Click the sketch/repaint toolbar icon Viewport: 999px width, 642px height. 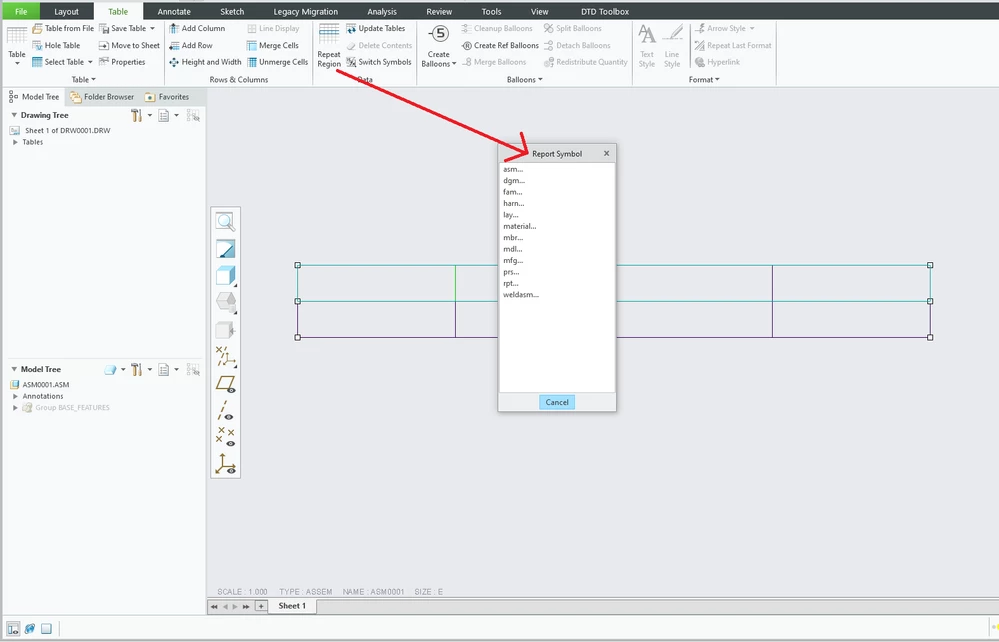(x=226, y=249)
